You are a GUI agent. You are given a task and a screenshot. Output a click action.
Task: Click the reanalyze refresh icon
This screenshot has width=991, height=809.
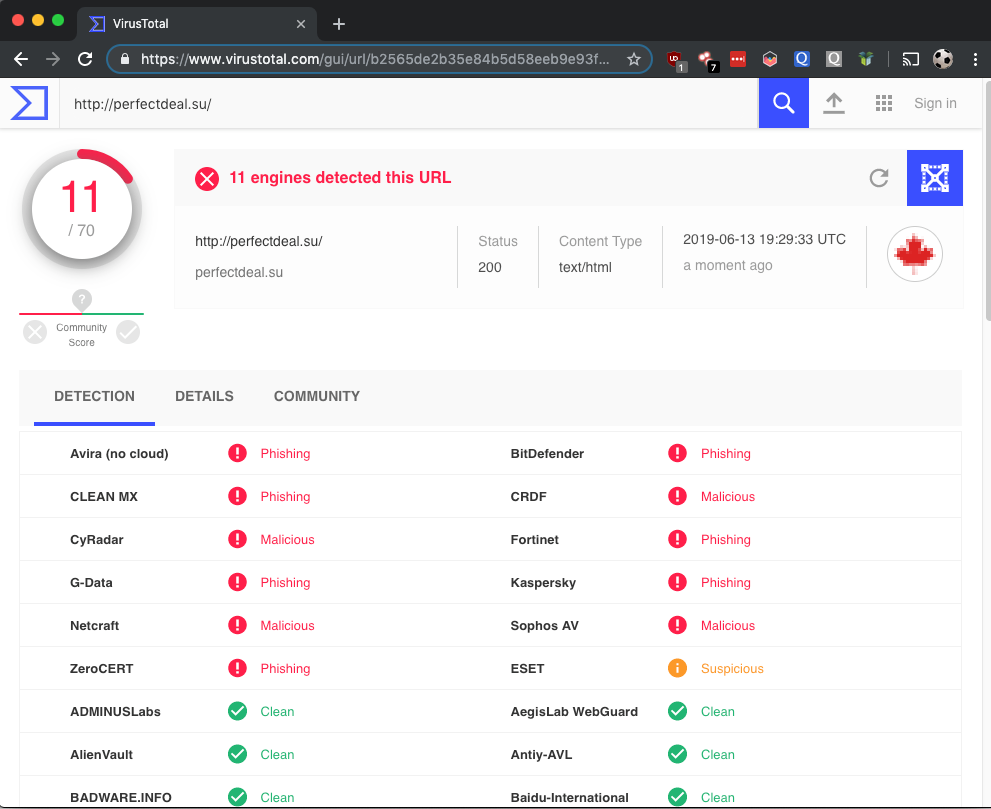pos(879,178)
